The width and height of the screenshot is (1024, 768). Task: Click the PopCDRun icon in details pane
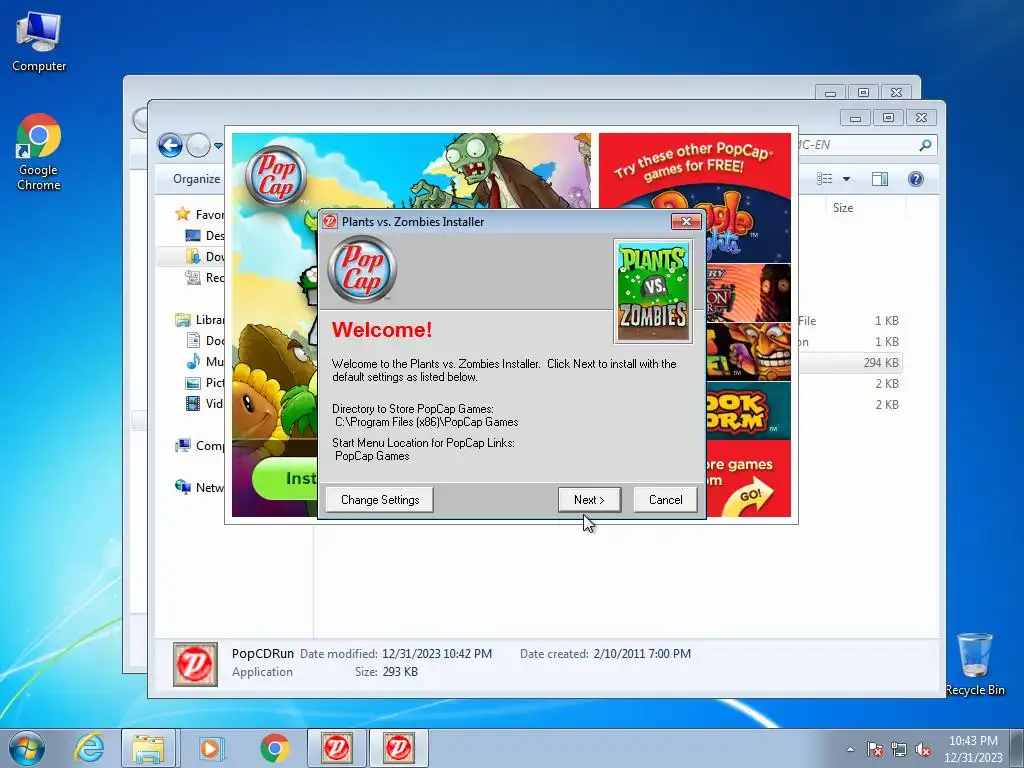[195, 664]
